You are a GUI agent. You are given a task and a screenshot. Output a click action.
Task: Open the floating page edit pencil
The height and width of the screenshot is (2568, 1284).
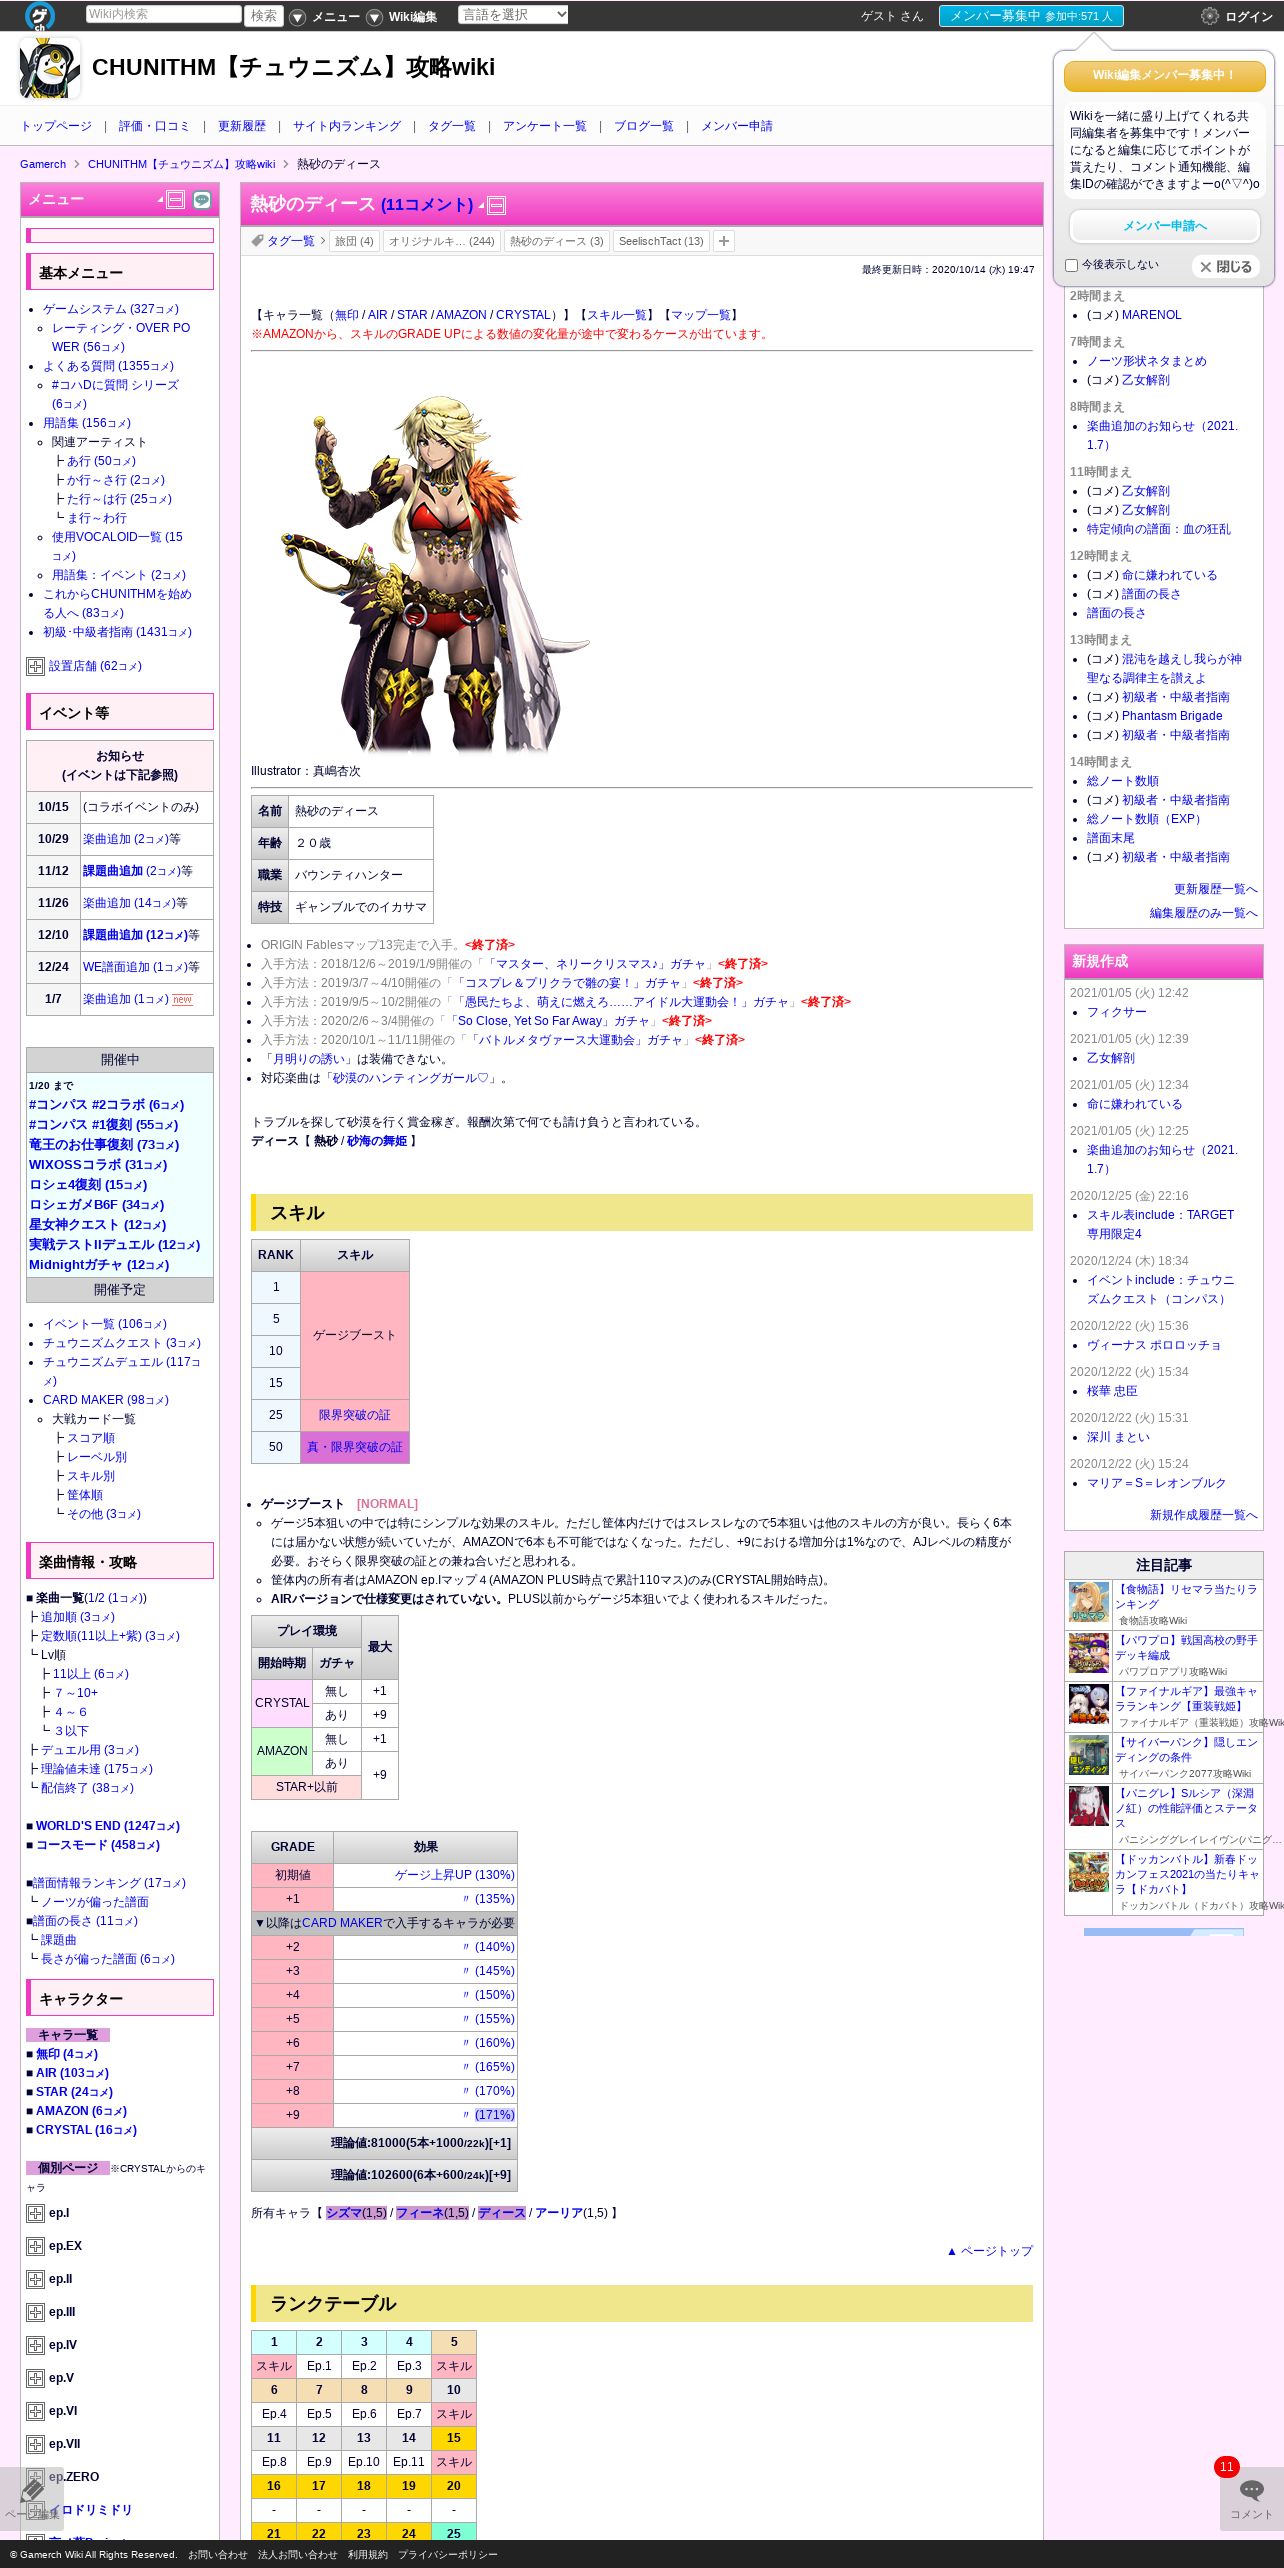coord(31,2498)
